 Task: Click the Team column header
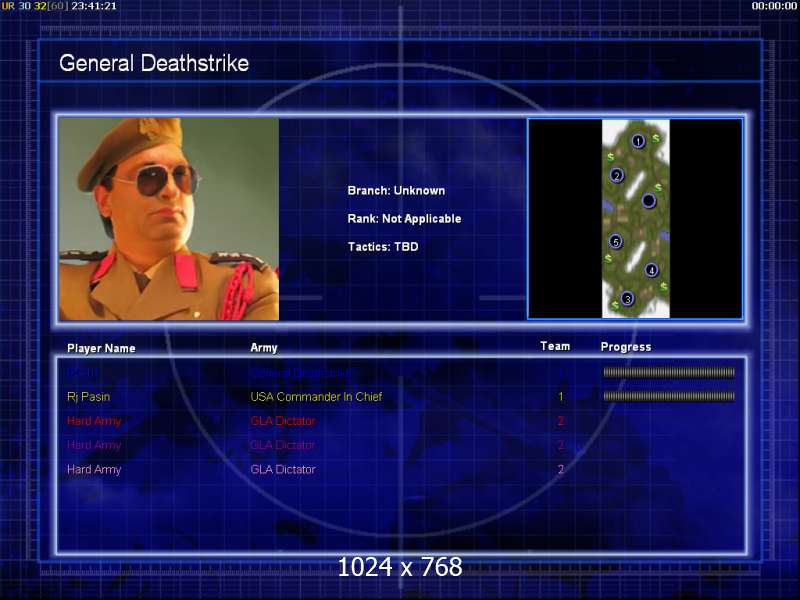click(x=555, y=346)
